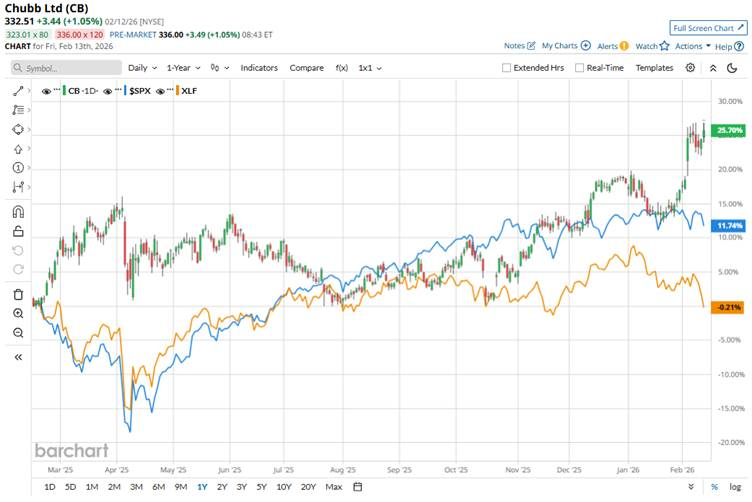752x502 pixels.
Task: Click the lock drawings icon
Action: tap(18, 231)
